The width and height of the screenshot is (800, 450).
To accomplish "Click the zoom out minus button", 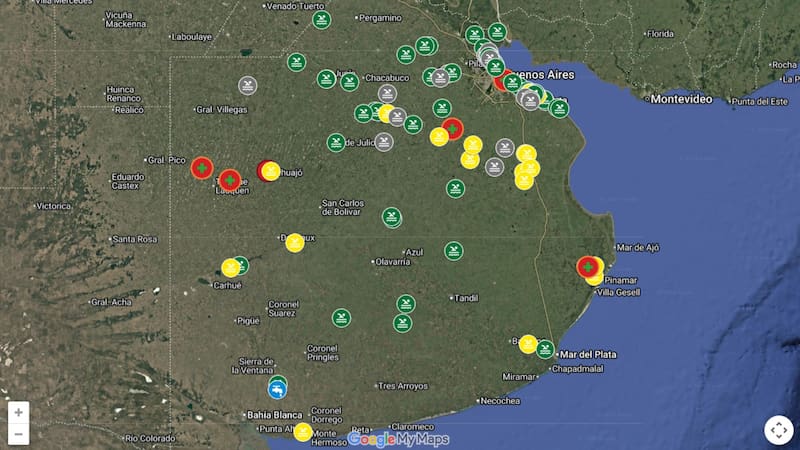I will (18, 434).
